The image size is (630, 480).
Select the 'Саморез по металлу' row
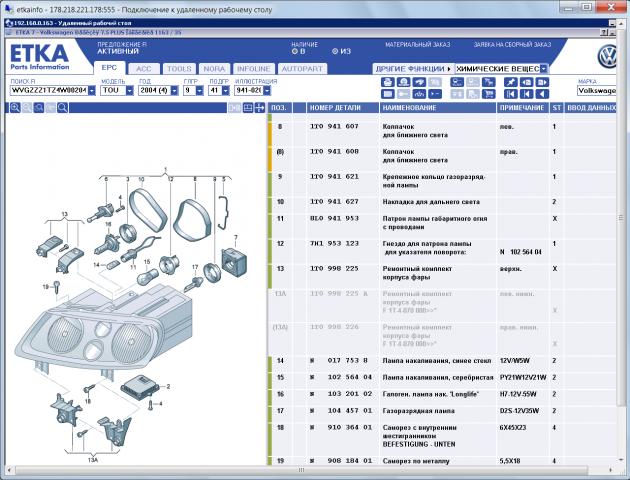[x=442, y=461]
